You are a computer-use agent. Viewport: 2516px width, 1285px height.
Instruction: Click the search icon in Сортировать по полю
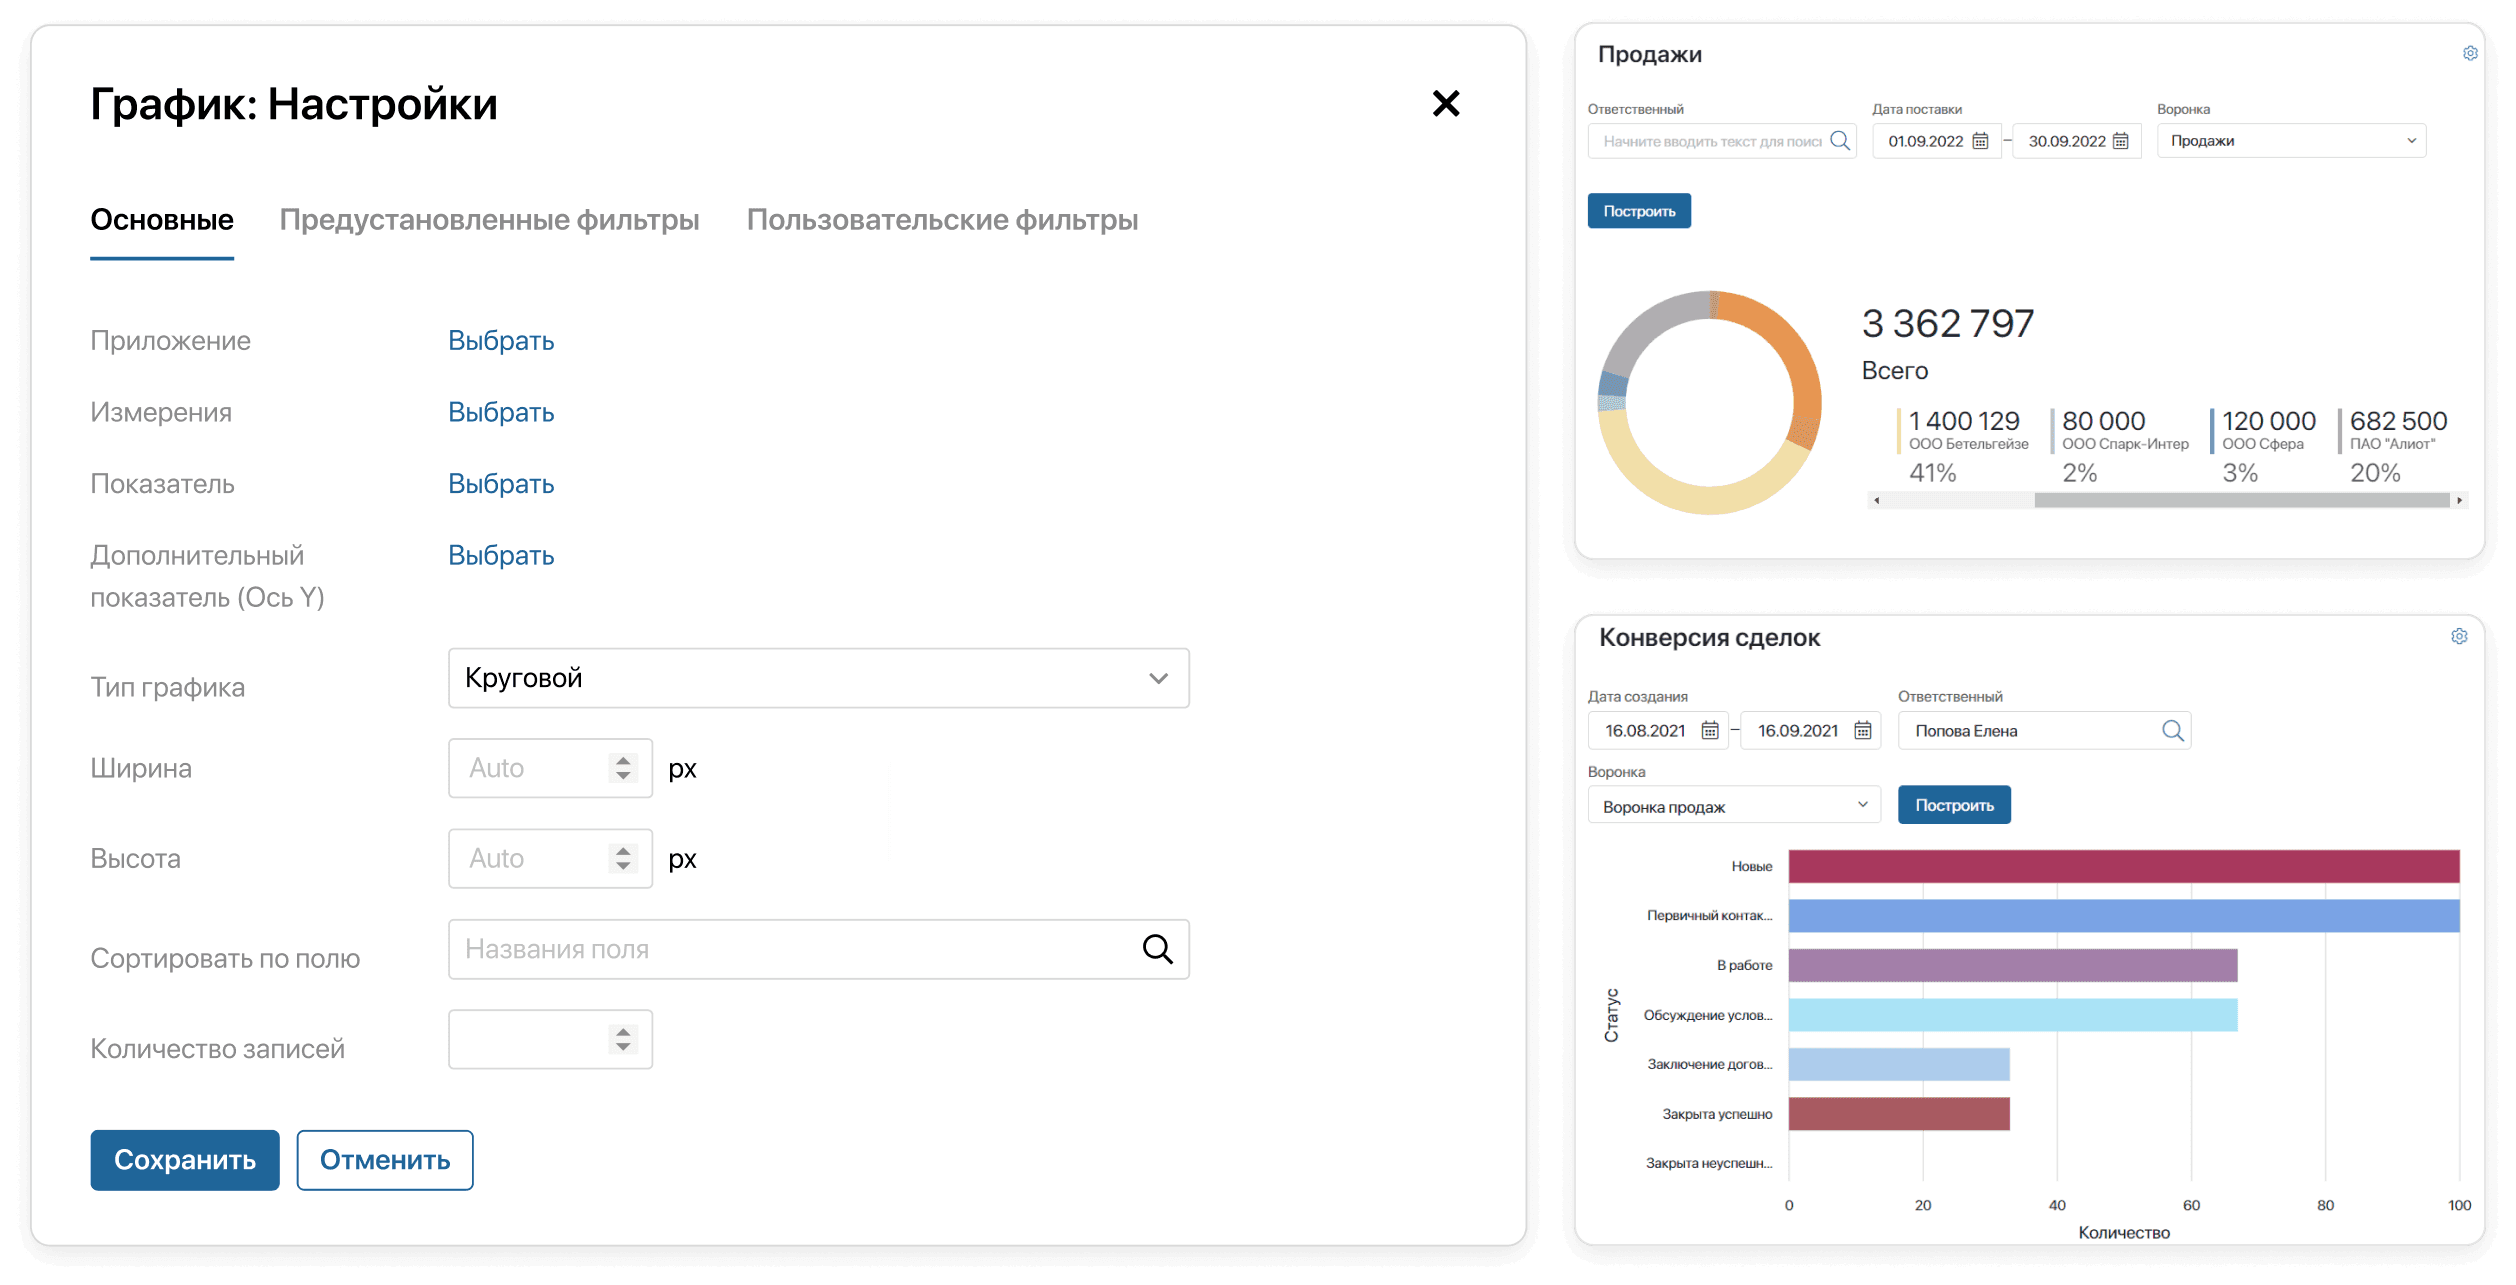coord(1158,949)
